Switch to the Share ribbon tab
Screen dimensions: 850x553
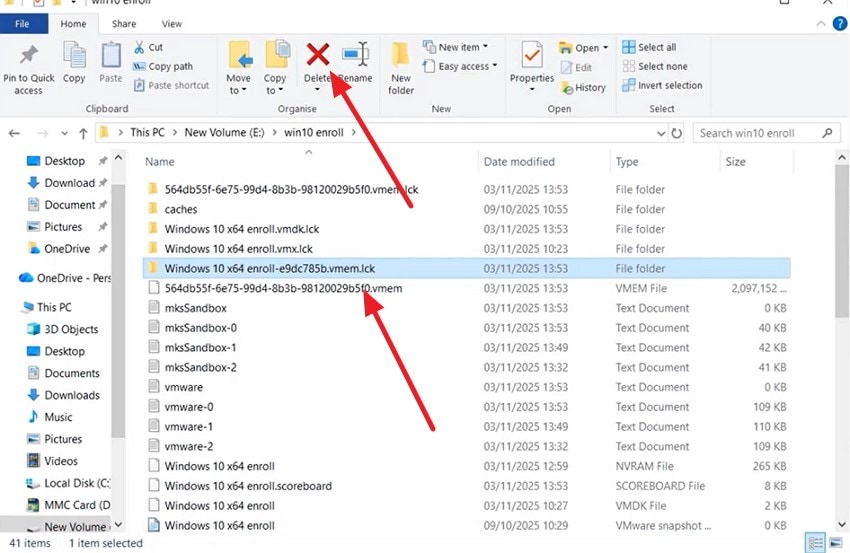click(x=124, y=24)
